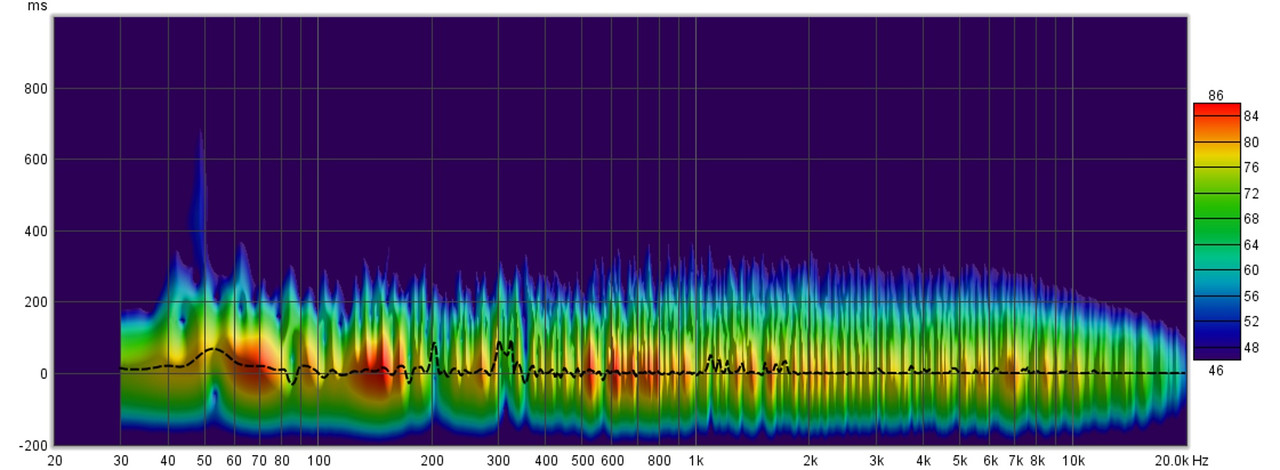Click the 40 Hz tick on frequency axis
The width and height of the screenshot is (1280, 470).
pyautogui.click(x=168, y=461)
